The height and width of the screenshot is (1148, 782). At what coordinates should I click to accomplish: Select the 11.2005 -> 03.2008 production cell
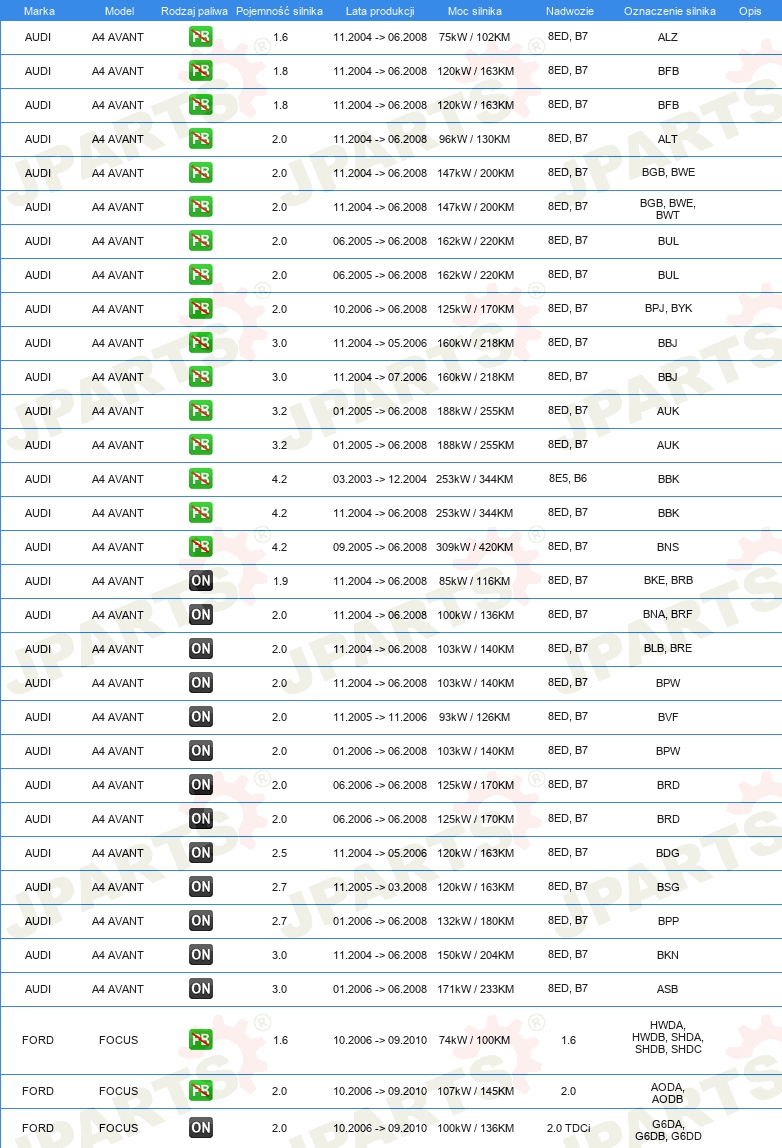380,887
